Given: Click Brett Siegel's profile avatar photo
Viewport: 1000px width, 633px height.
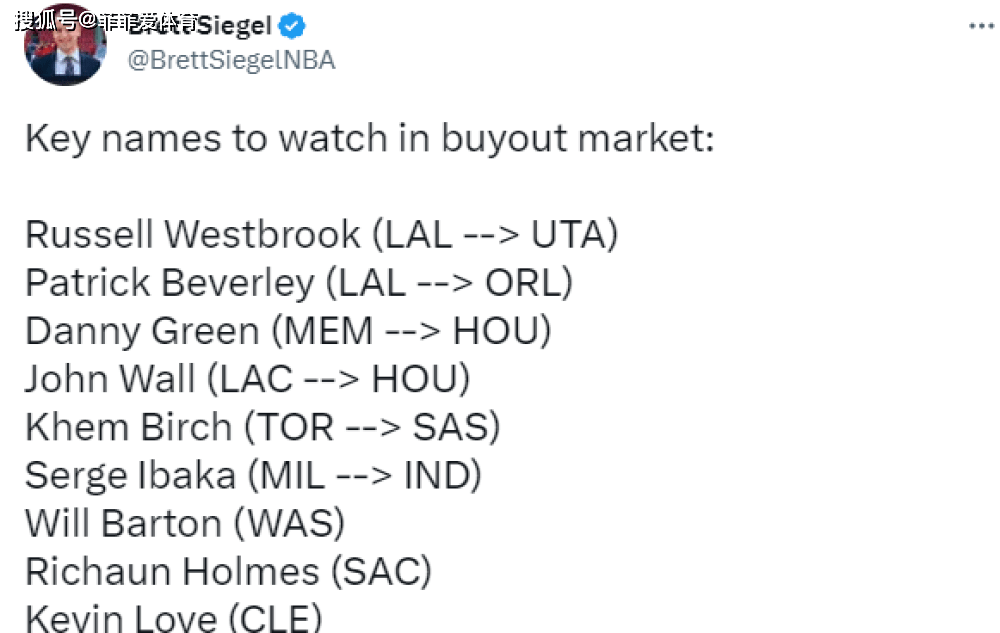Looking at the screenshot, I should click(x=65, y=45).
